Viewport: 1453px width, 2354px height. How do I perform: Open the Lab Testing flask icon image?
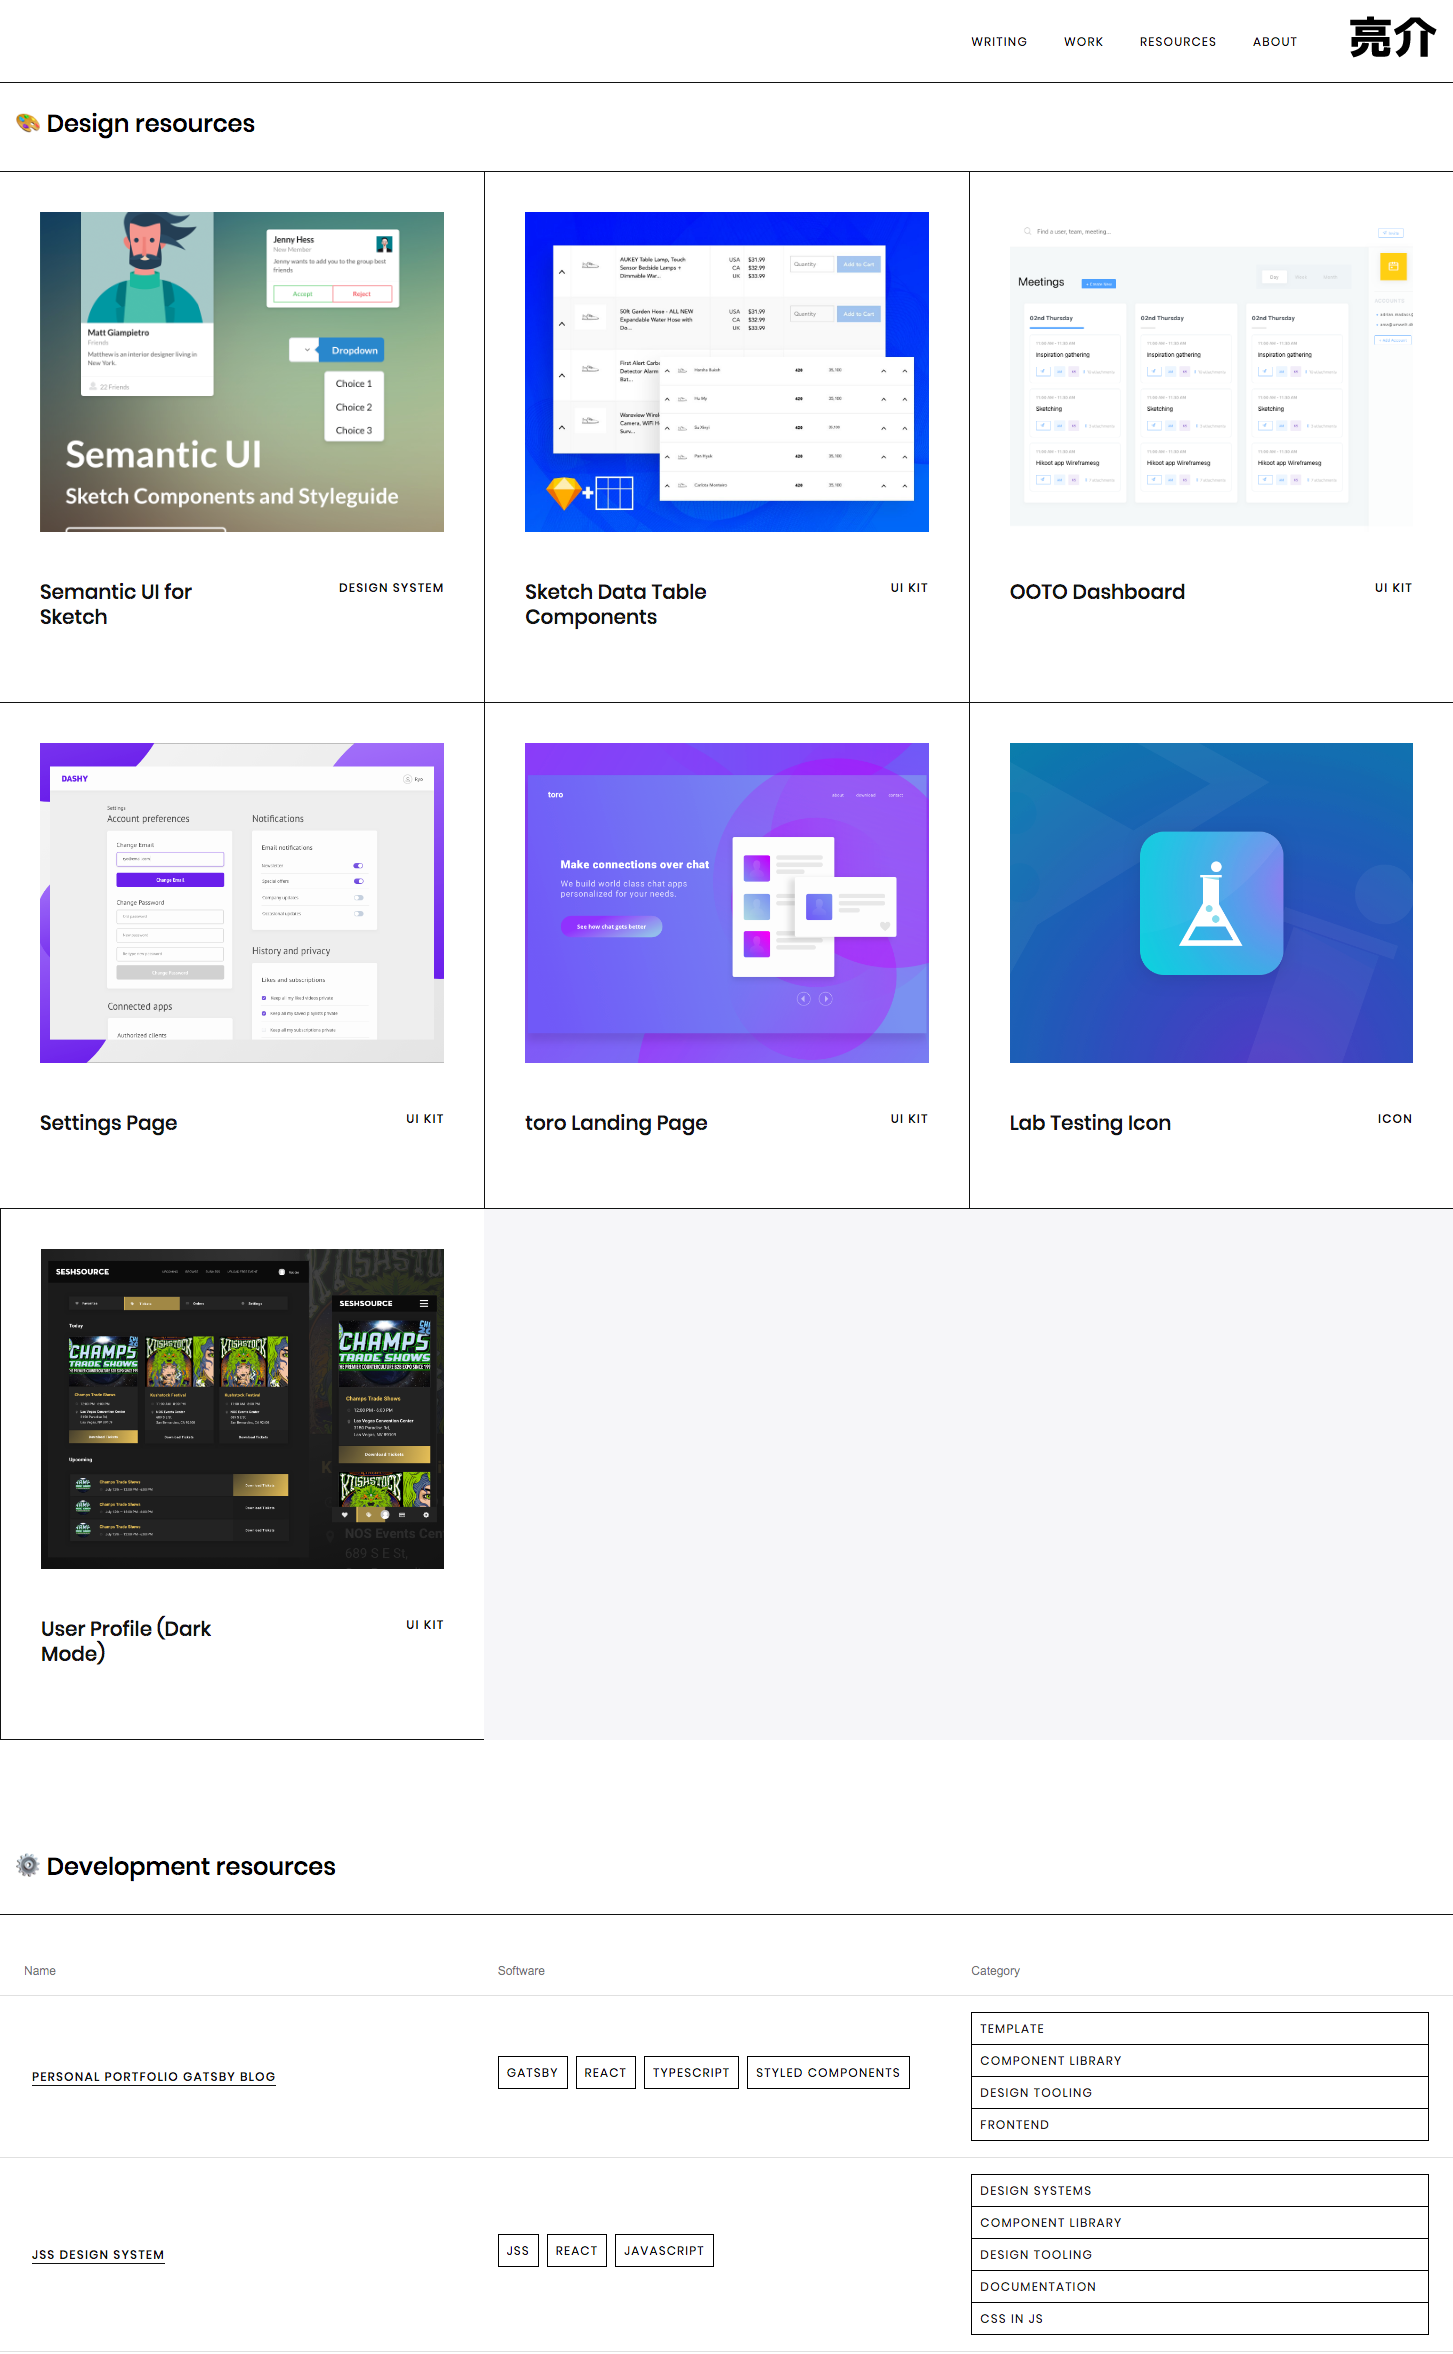pyautogui.click(x=1210, y=902)
